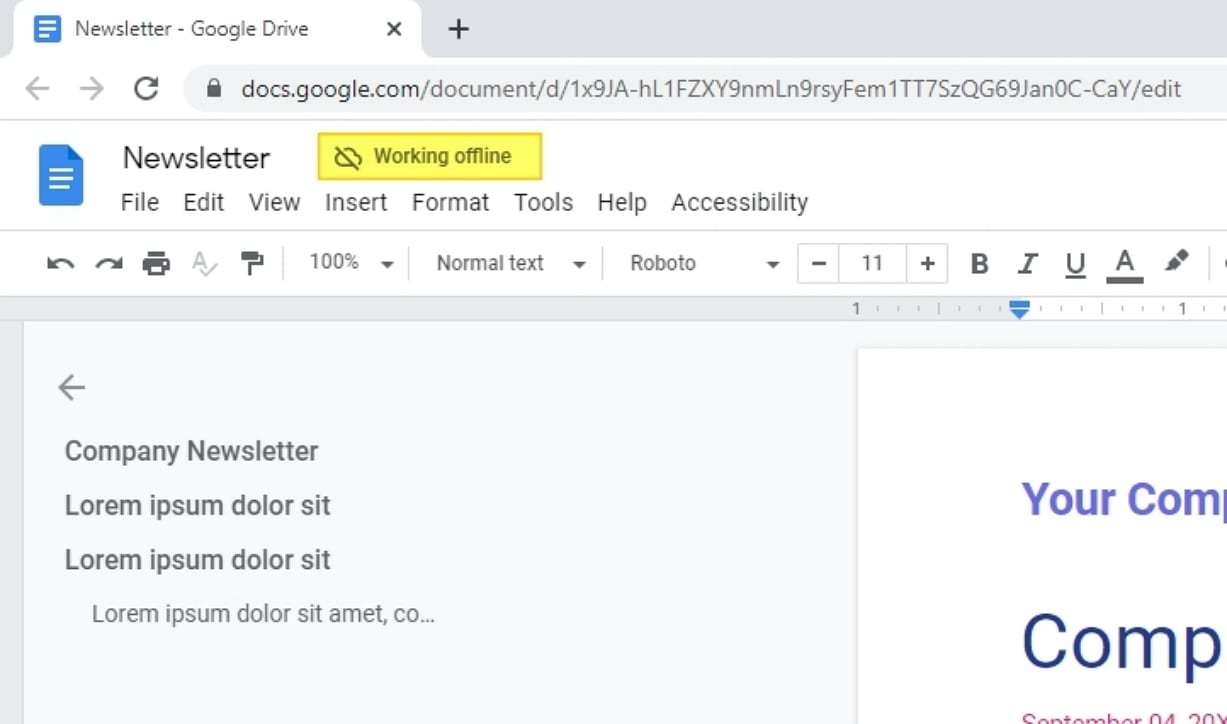The image size is (1227, 724).
Task: Toggle bold formatting
Action: 978,263
